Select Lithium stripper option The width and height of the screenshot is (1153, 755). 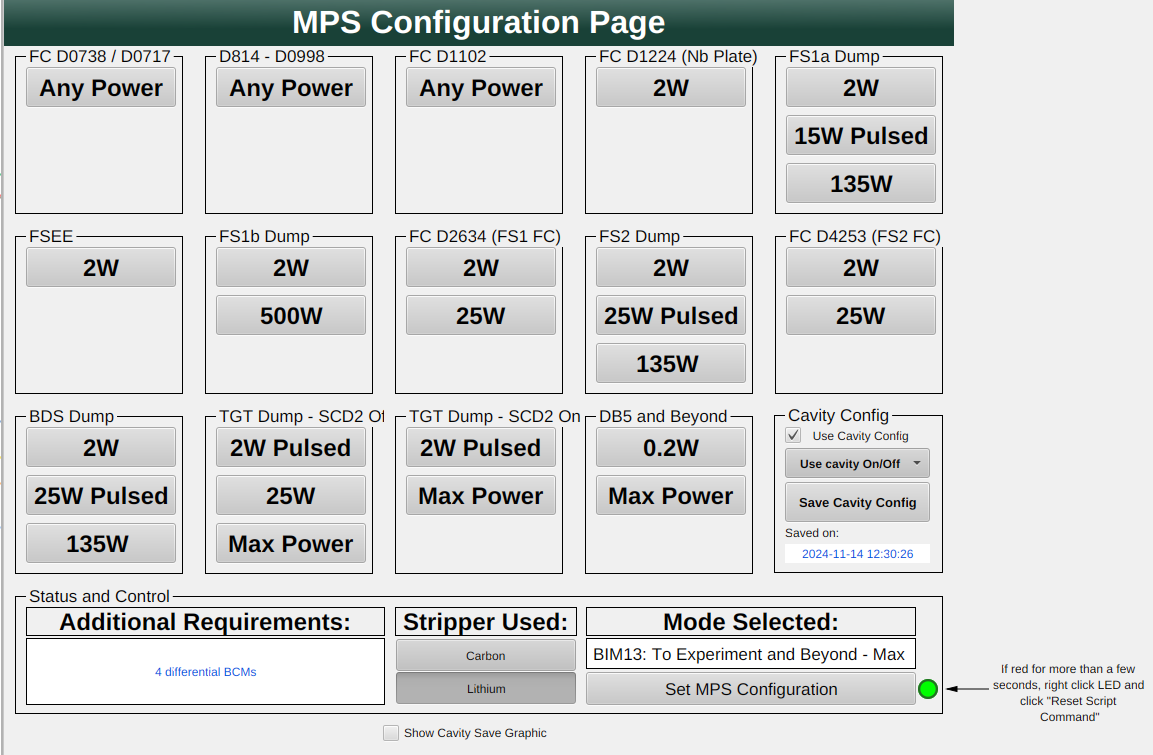point(485,689)
